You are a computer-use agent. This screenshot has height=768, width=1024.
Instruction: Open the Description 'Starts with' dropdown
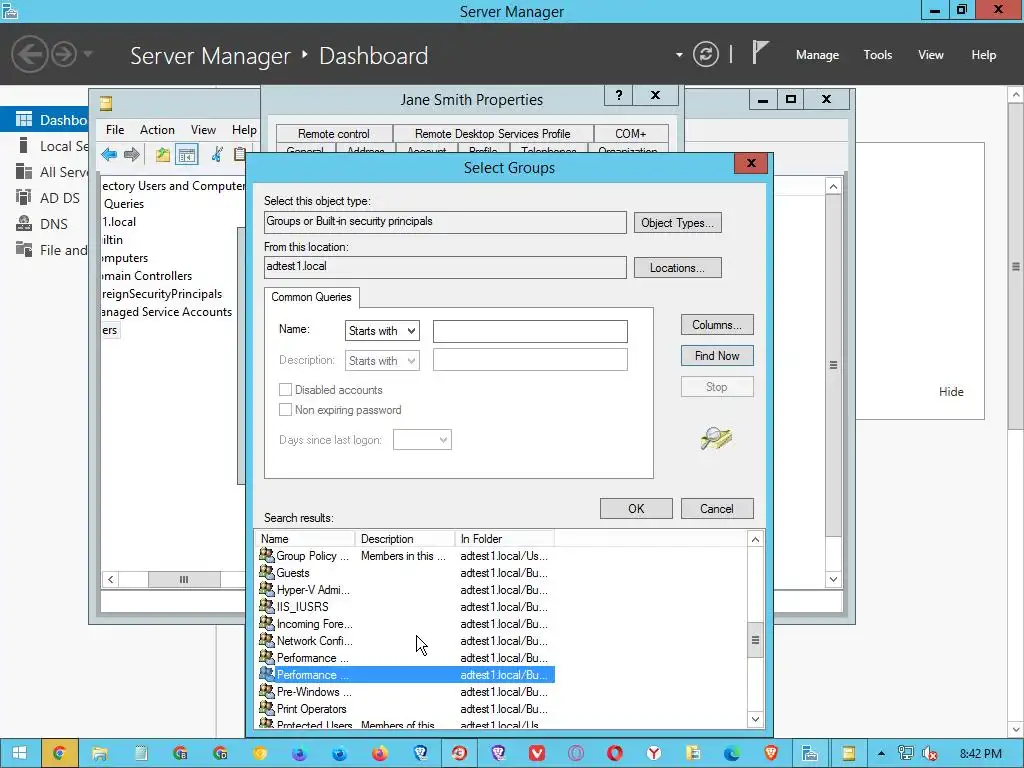[382, 360]
